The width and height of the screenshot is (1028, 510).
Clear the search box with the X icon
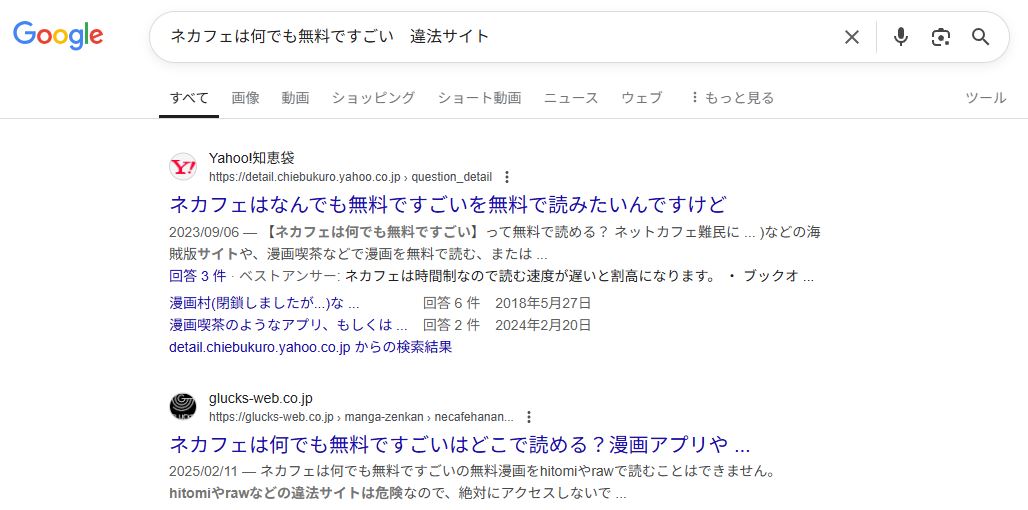point(852,37)
